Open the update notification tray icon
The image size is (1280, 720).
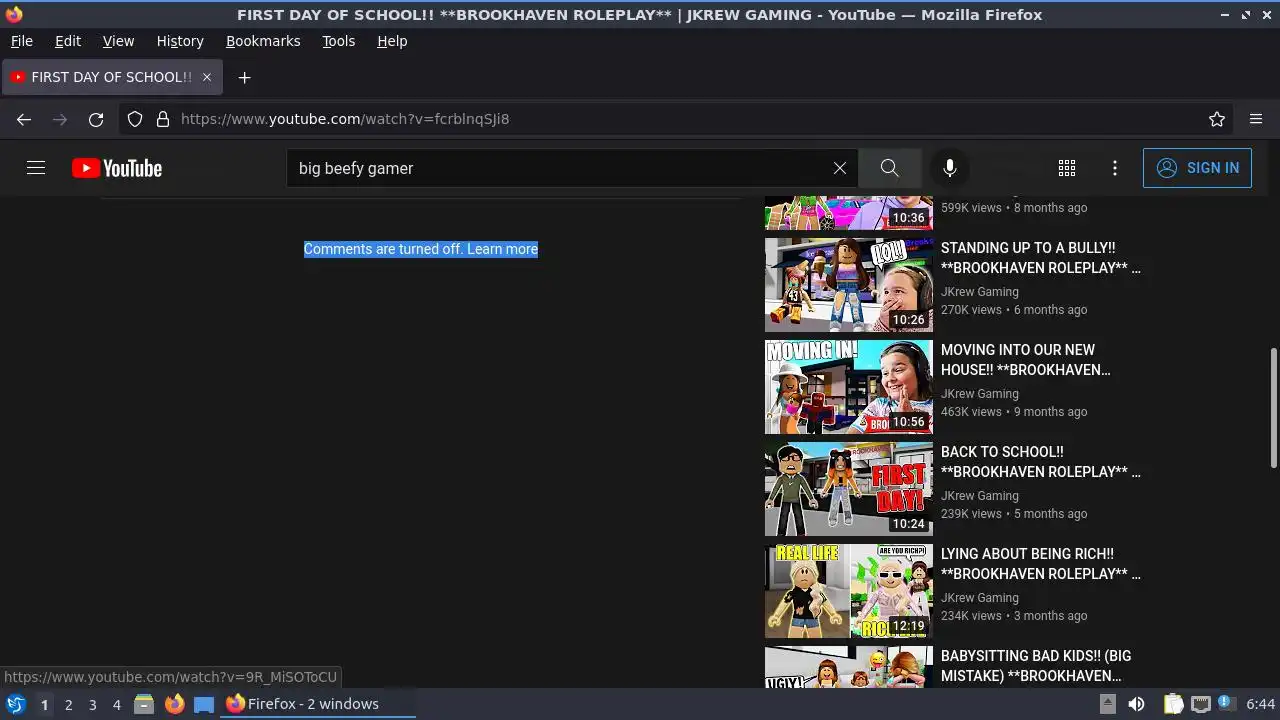[1226, 704]
